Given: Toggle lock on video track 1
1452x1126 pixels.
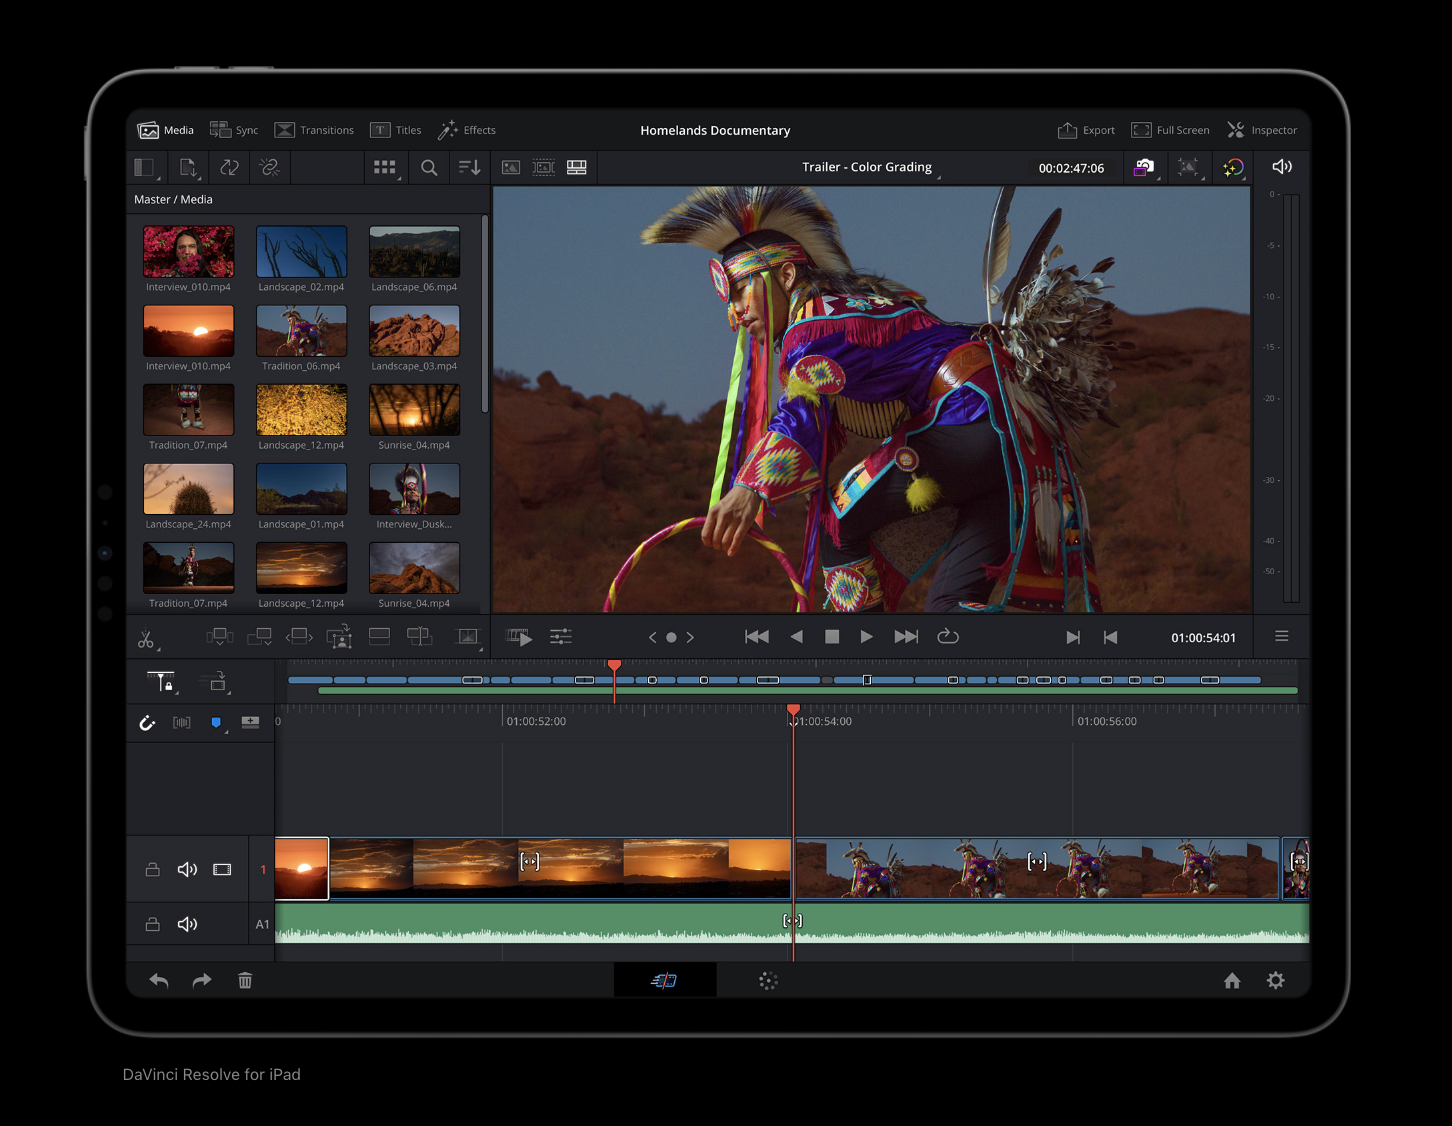Looking at the screenshot, I should (153, 870).
